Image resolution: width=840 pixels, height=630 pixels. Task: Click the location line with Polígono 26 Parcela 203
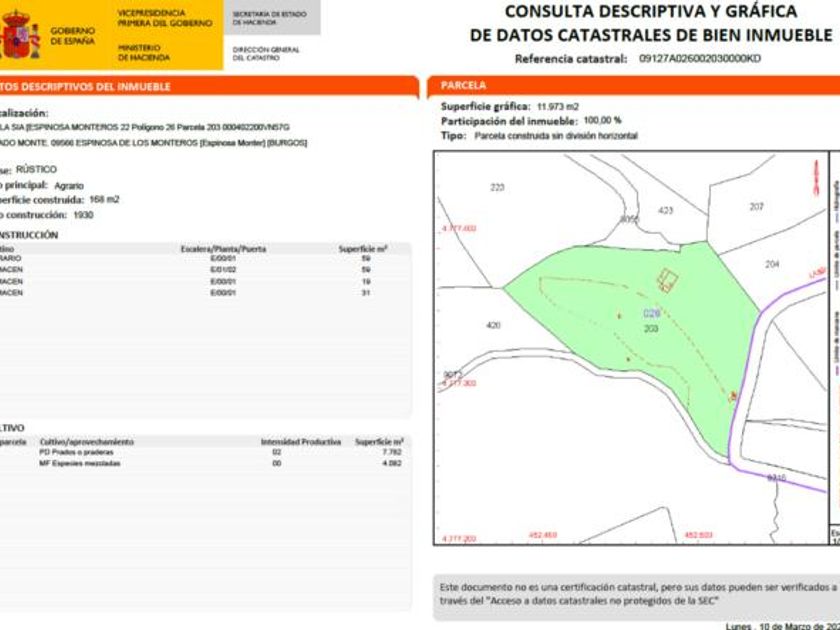[x=145, y=128]
